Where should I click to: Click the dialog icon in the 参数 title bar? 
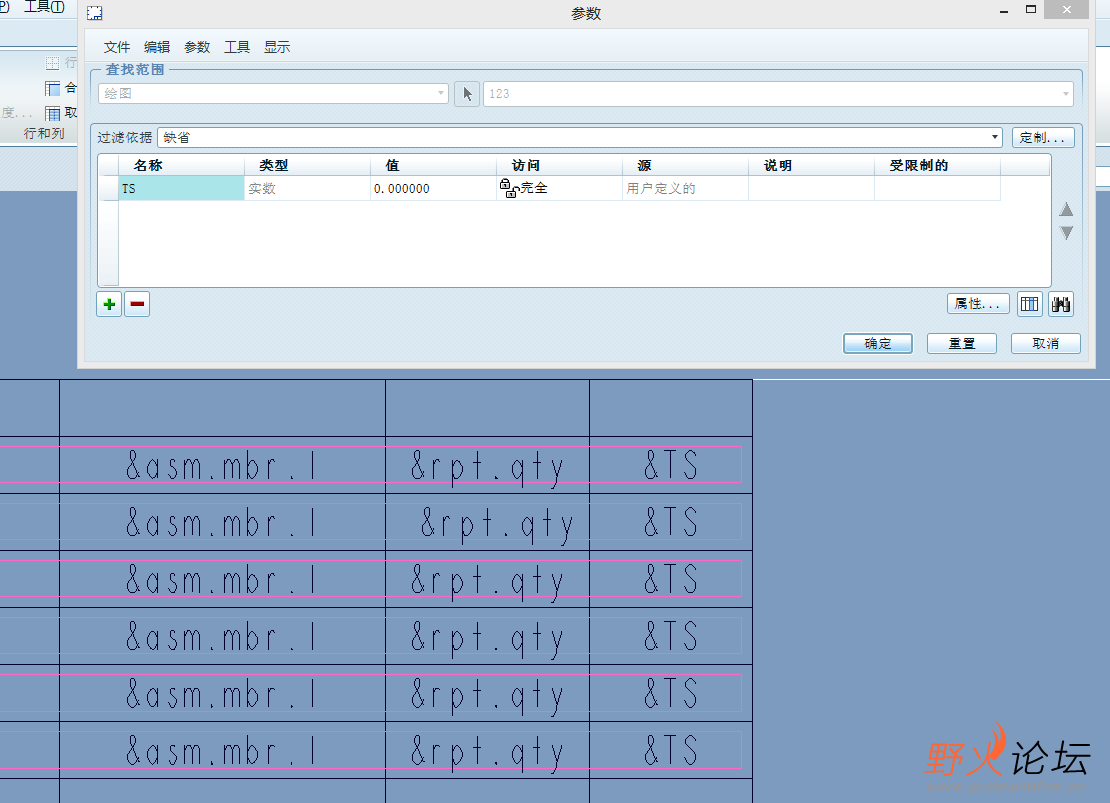coord(95,13)
